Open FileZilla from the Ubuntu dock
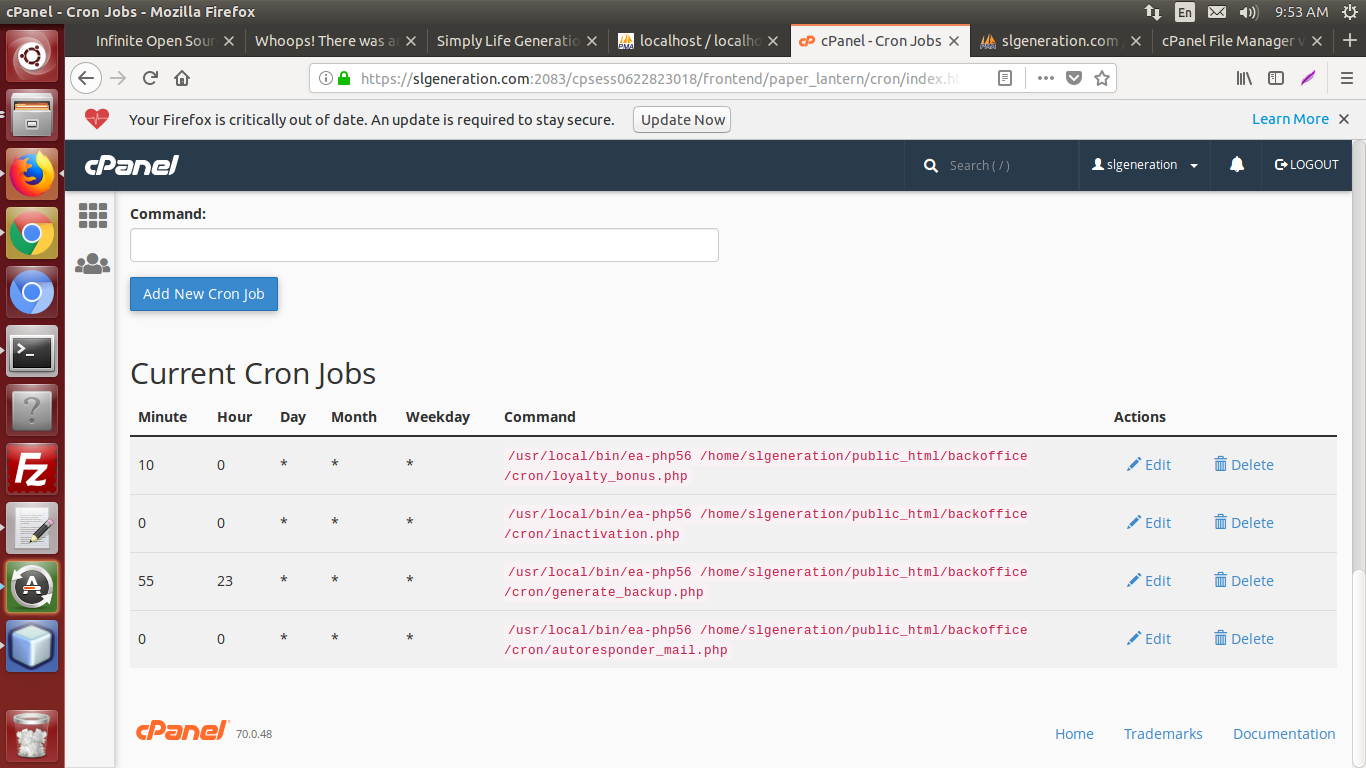Screen dimensions: 1366x768 pyautogui.click(x=32, y=469)
